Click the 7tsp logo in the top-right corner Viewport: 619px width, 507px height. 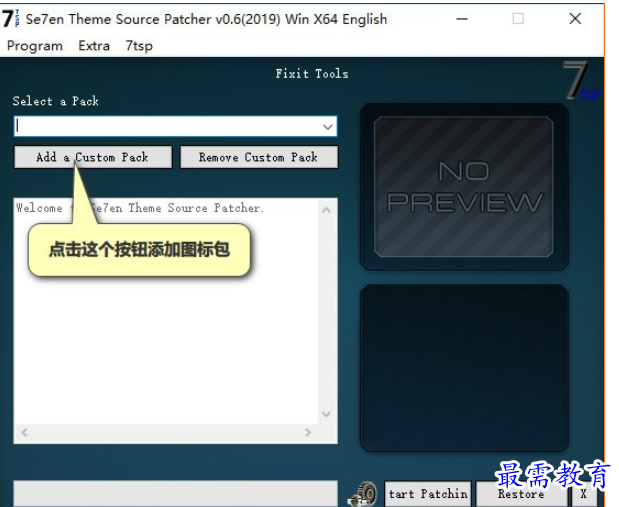click(x=582, y=81)
